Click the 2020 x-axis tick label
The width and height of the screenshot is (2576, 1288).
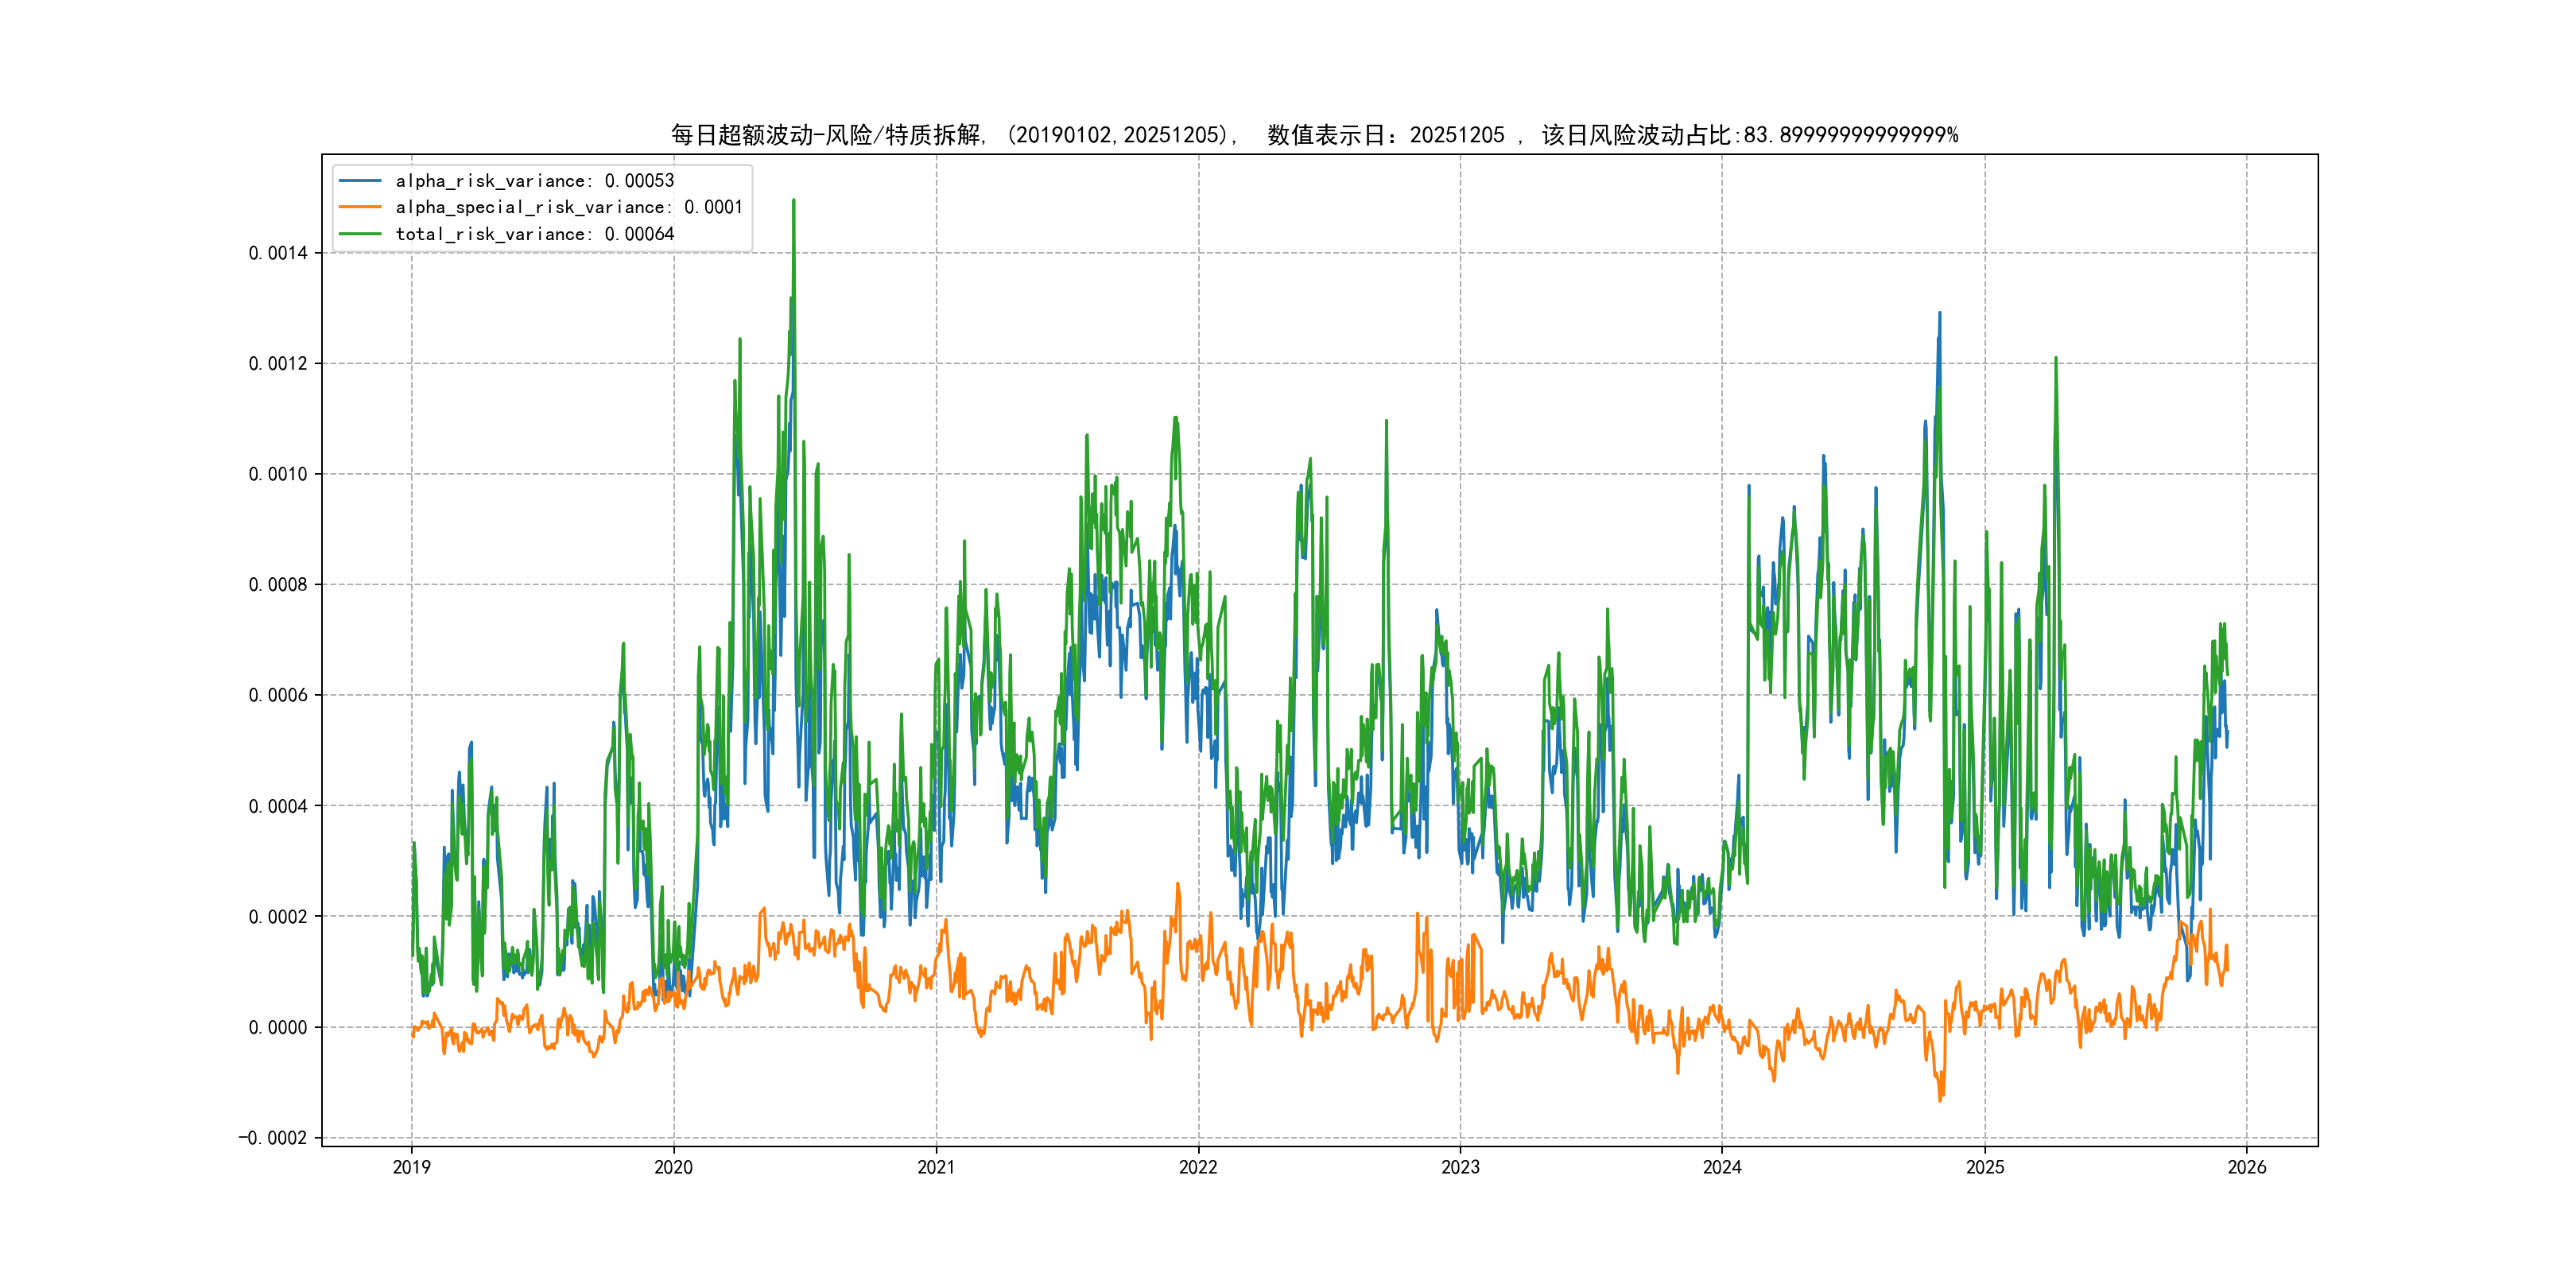tap(673, 1167)
